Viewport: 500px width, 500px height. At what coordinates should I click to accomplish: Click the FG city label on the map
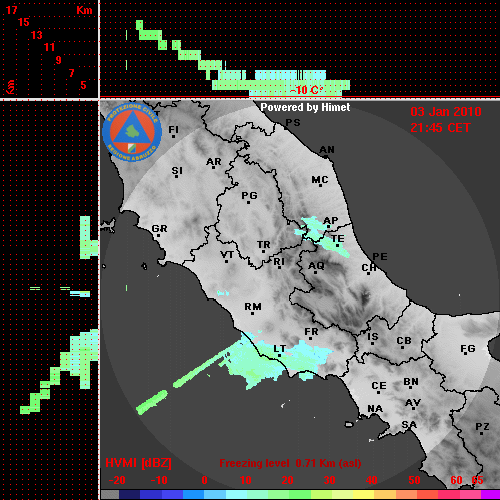[x=468, y=349]
